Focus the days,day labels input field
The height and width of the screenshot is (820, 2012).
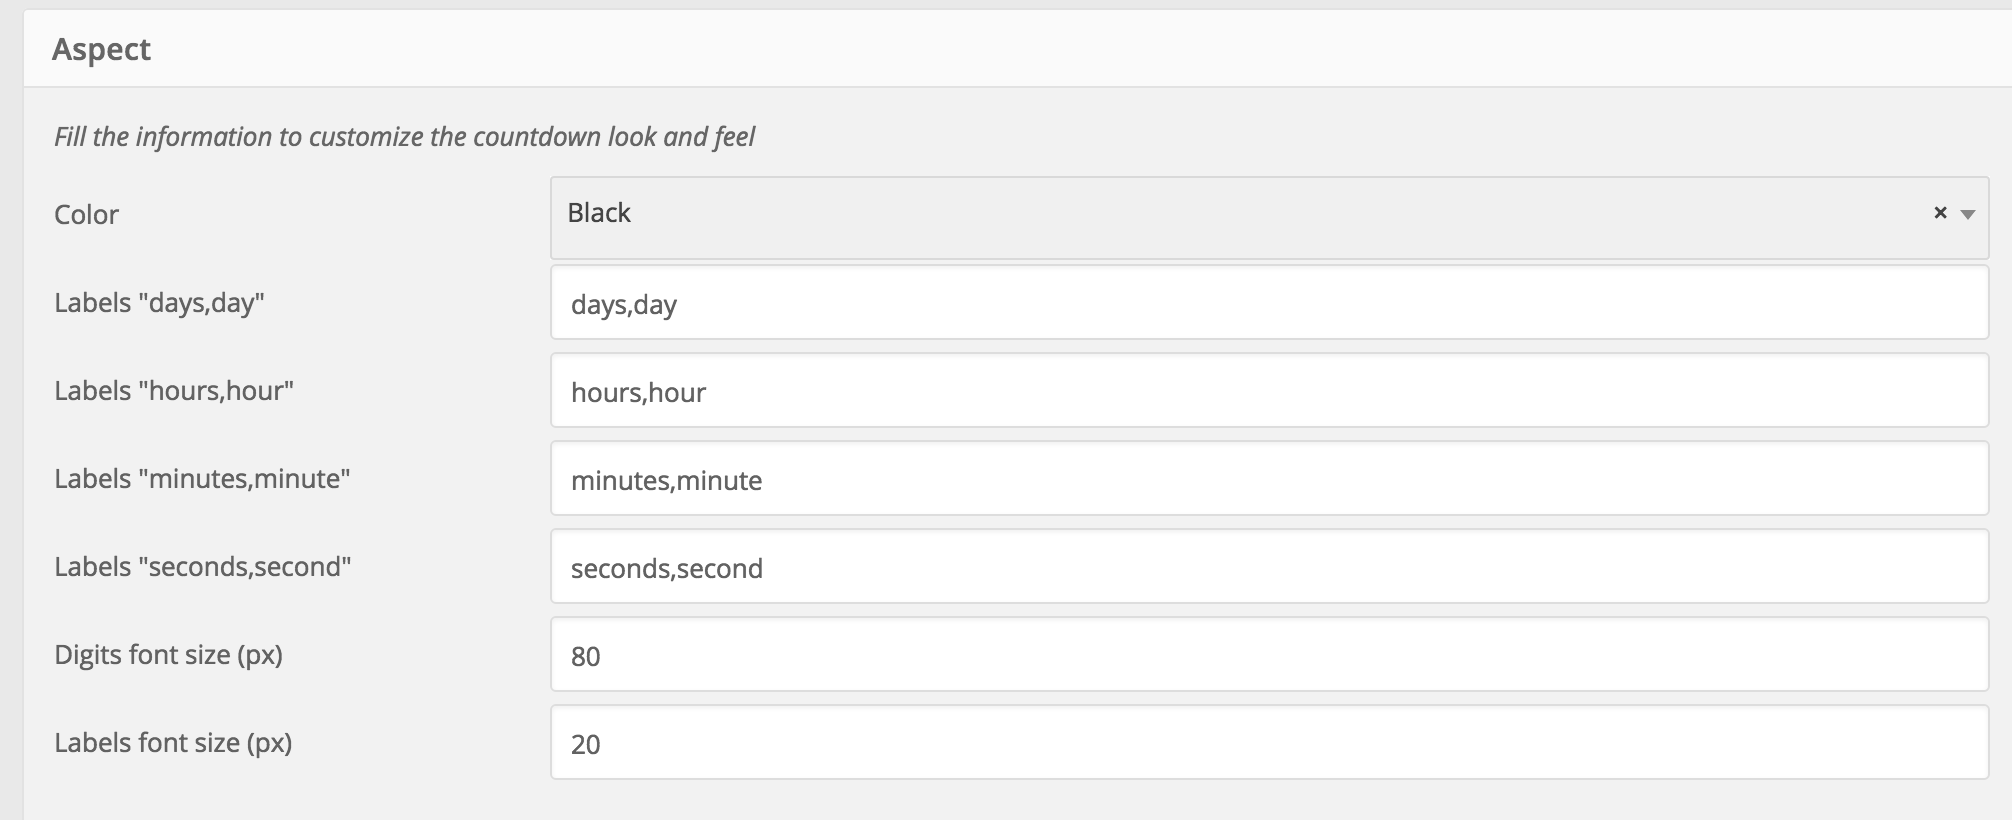click(1269, 302)
